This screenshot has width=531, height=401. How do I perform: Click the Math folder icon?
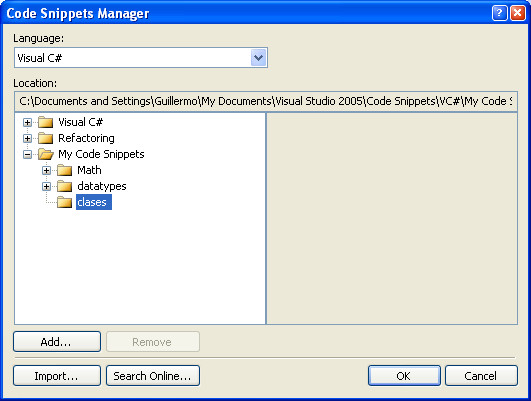point(64,170)
